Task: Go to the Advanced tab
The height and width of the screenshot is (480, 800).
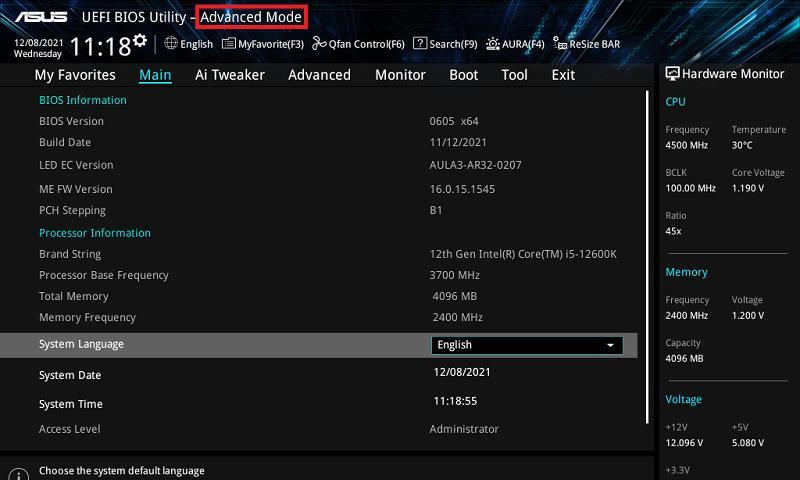Action: 319,75
